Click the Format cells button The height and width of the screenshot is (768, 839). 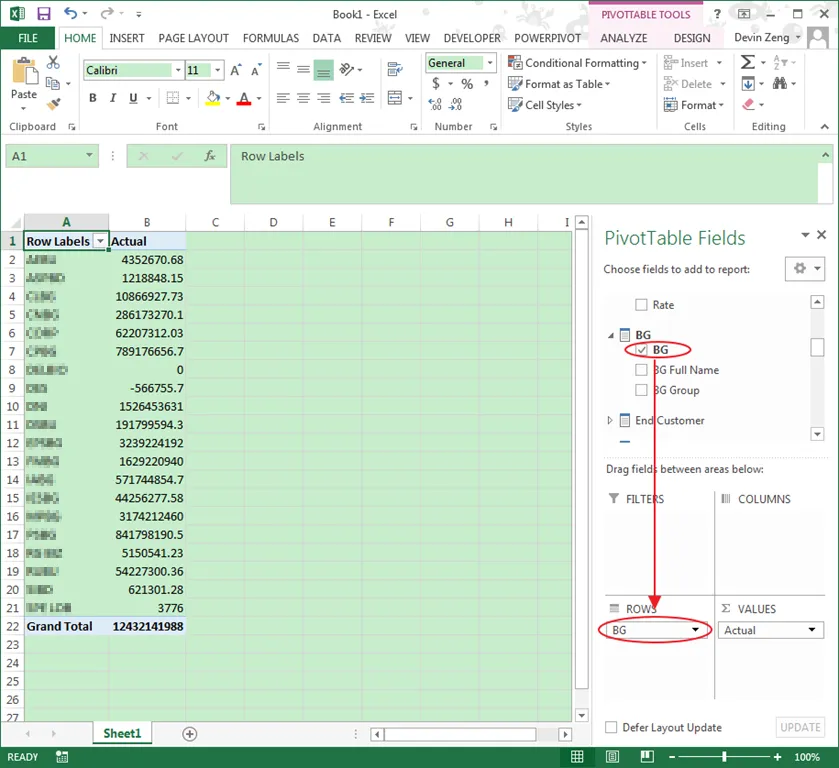pos(693,105)
